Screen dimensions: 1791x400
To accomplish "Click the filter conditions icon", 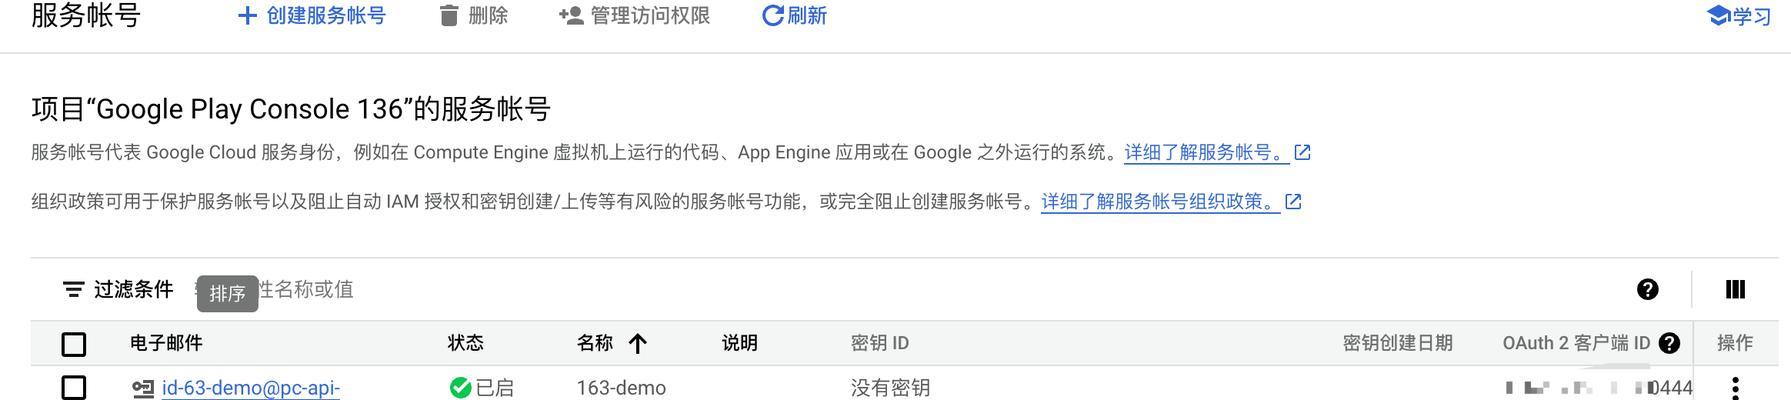I will [x=73, y=289].
